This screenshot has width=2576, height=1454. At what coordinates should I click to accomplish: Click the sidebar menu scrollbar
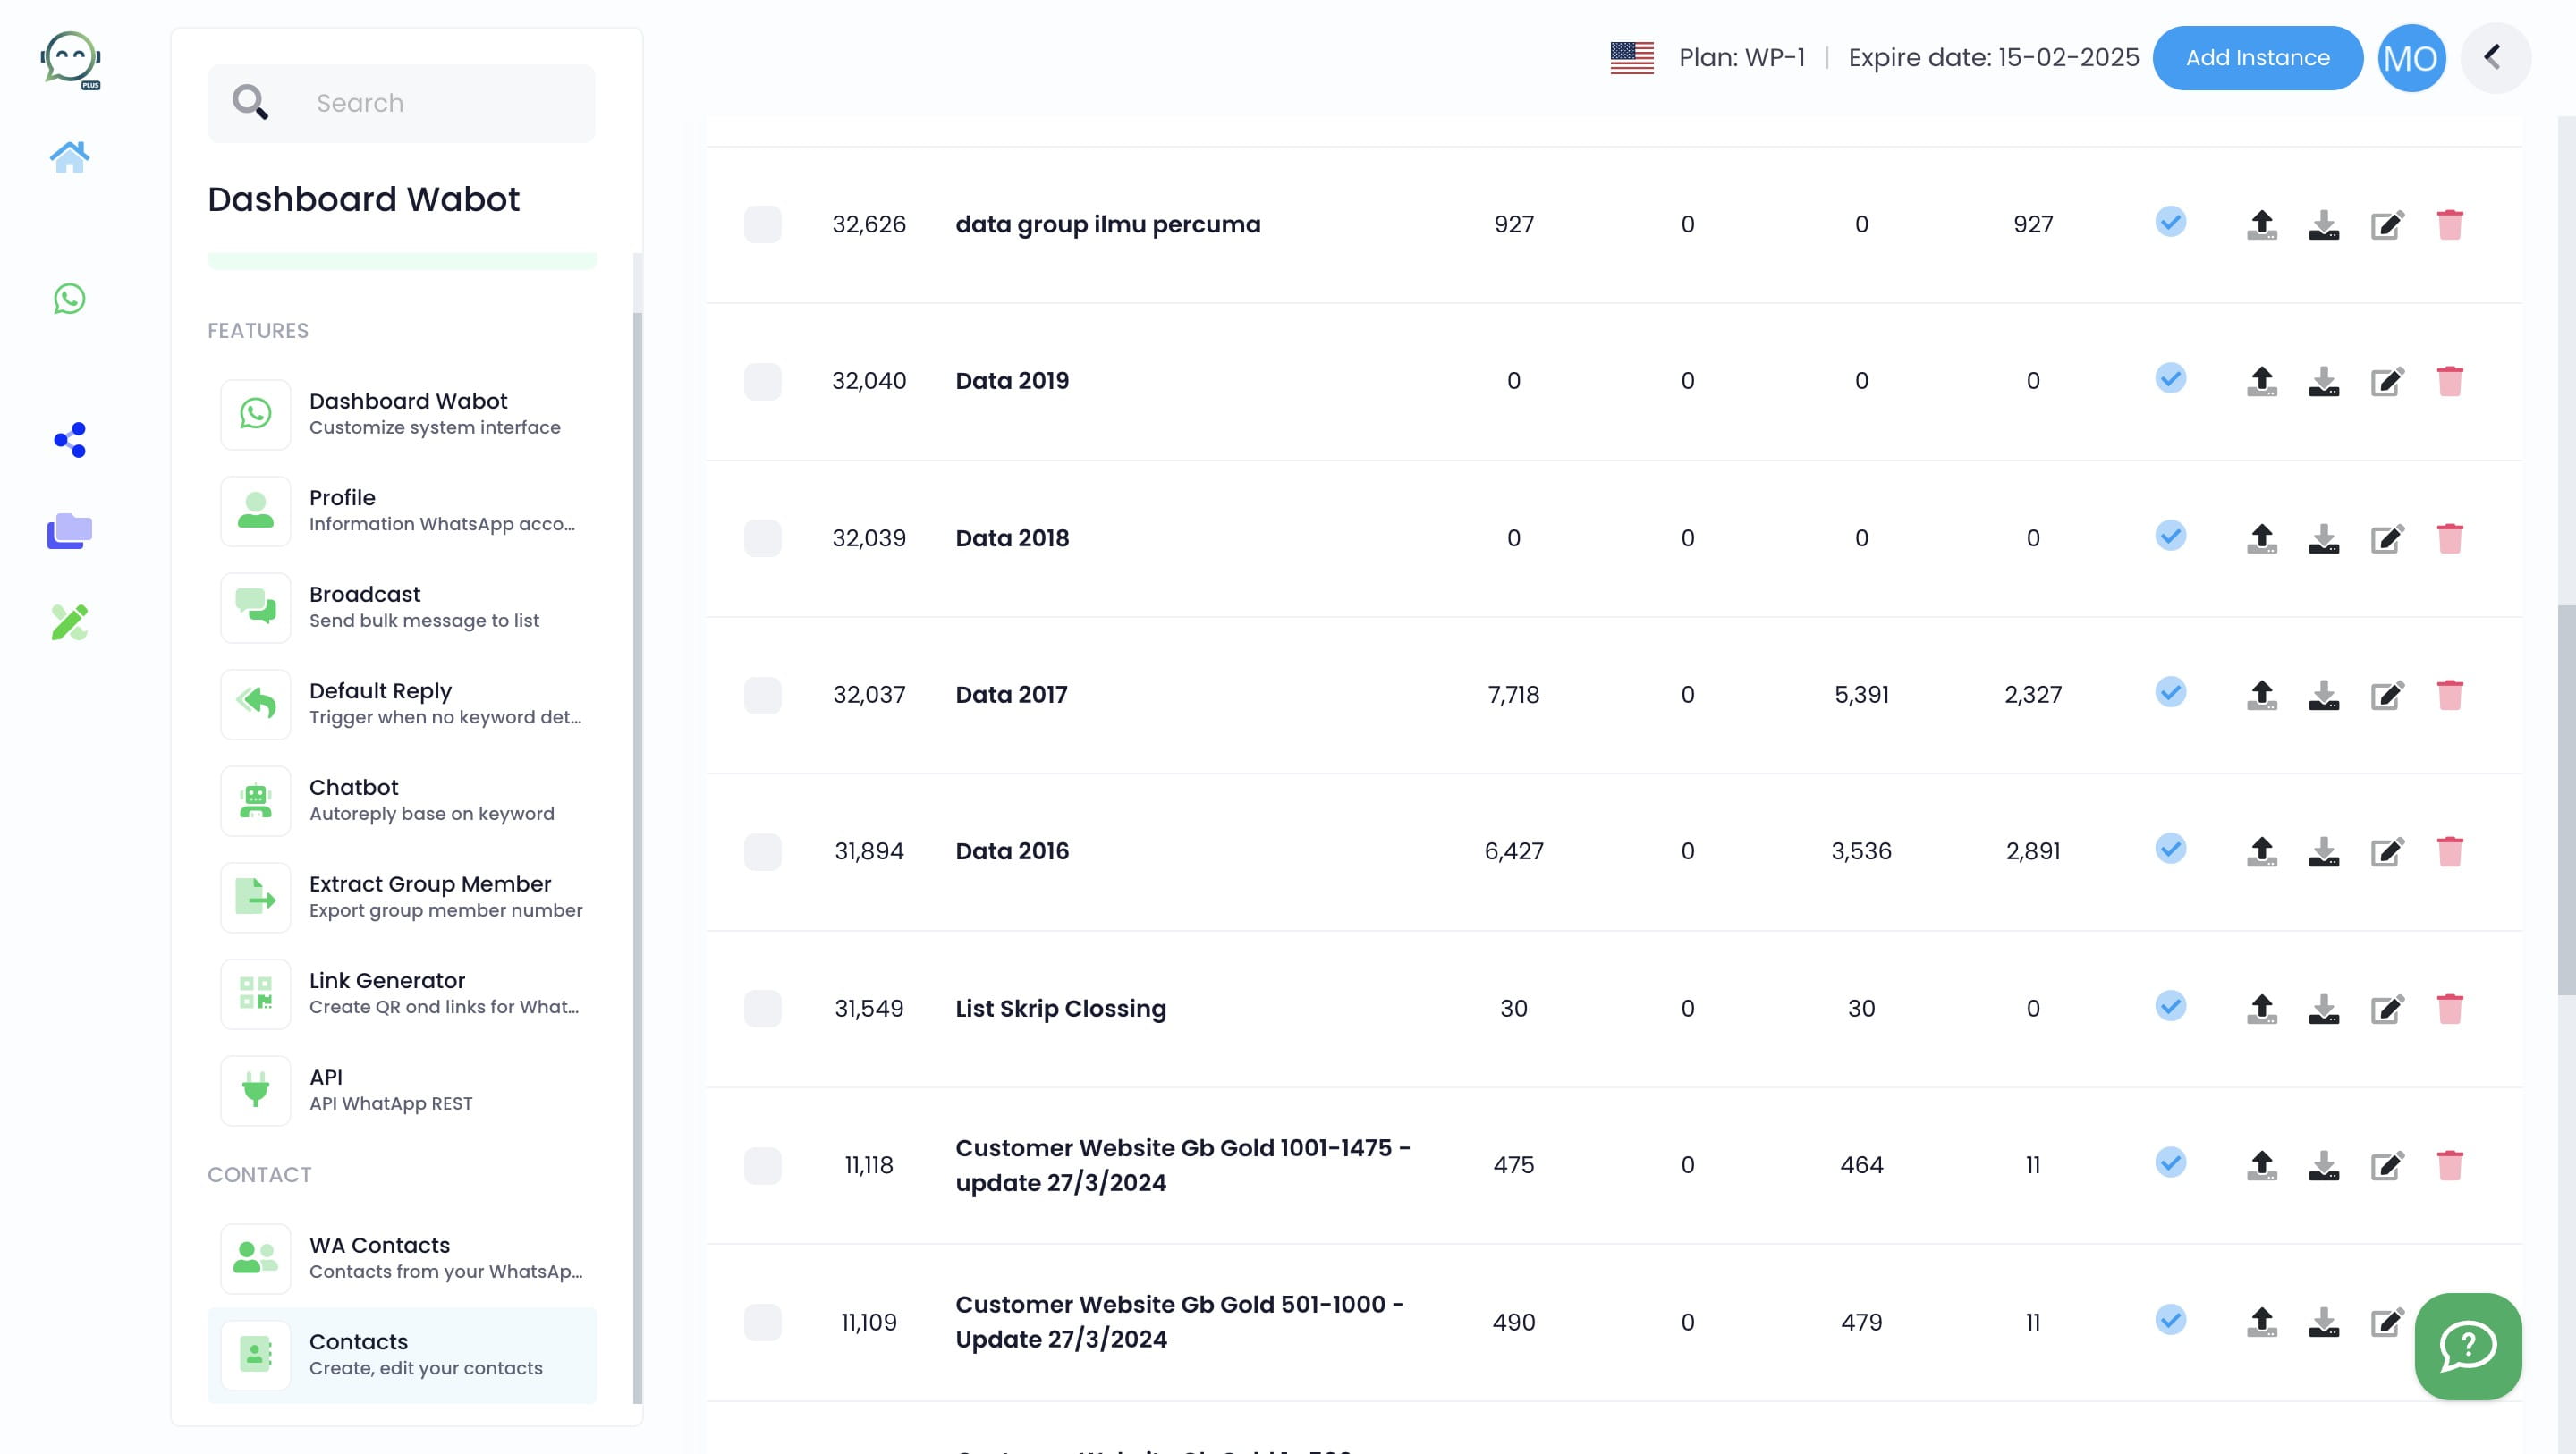click(637, 857)
